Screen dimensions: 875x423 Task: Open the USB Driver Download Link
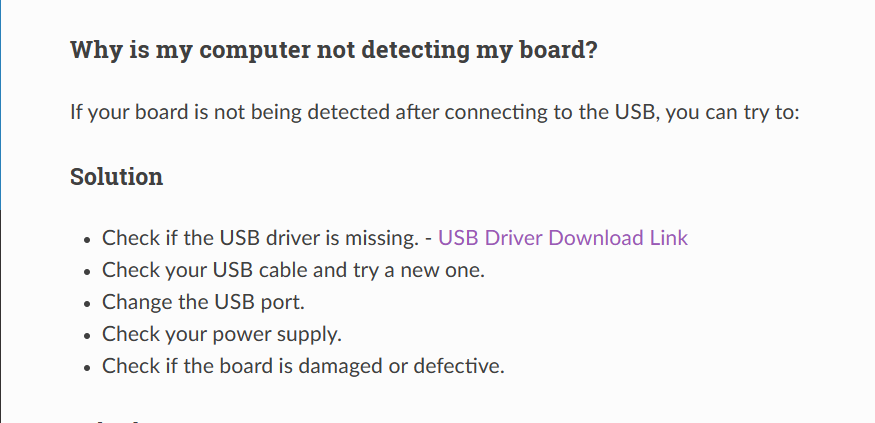point(562,238)
